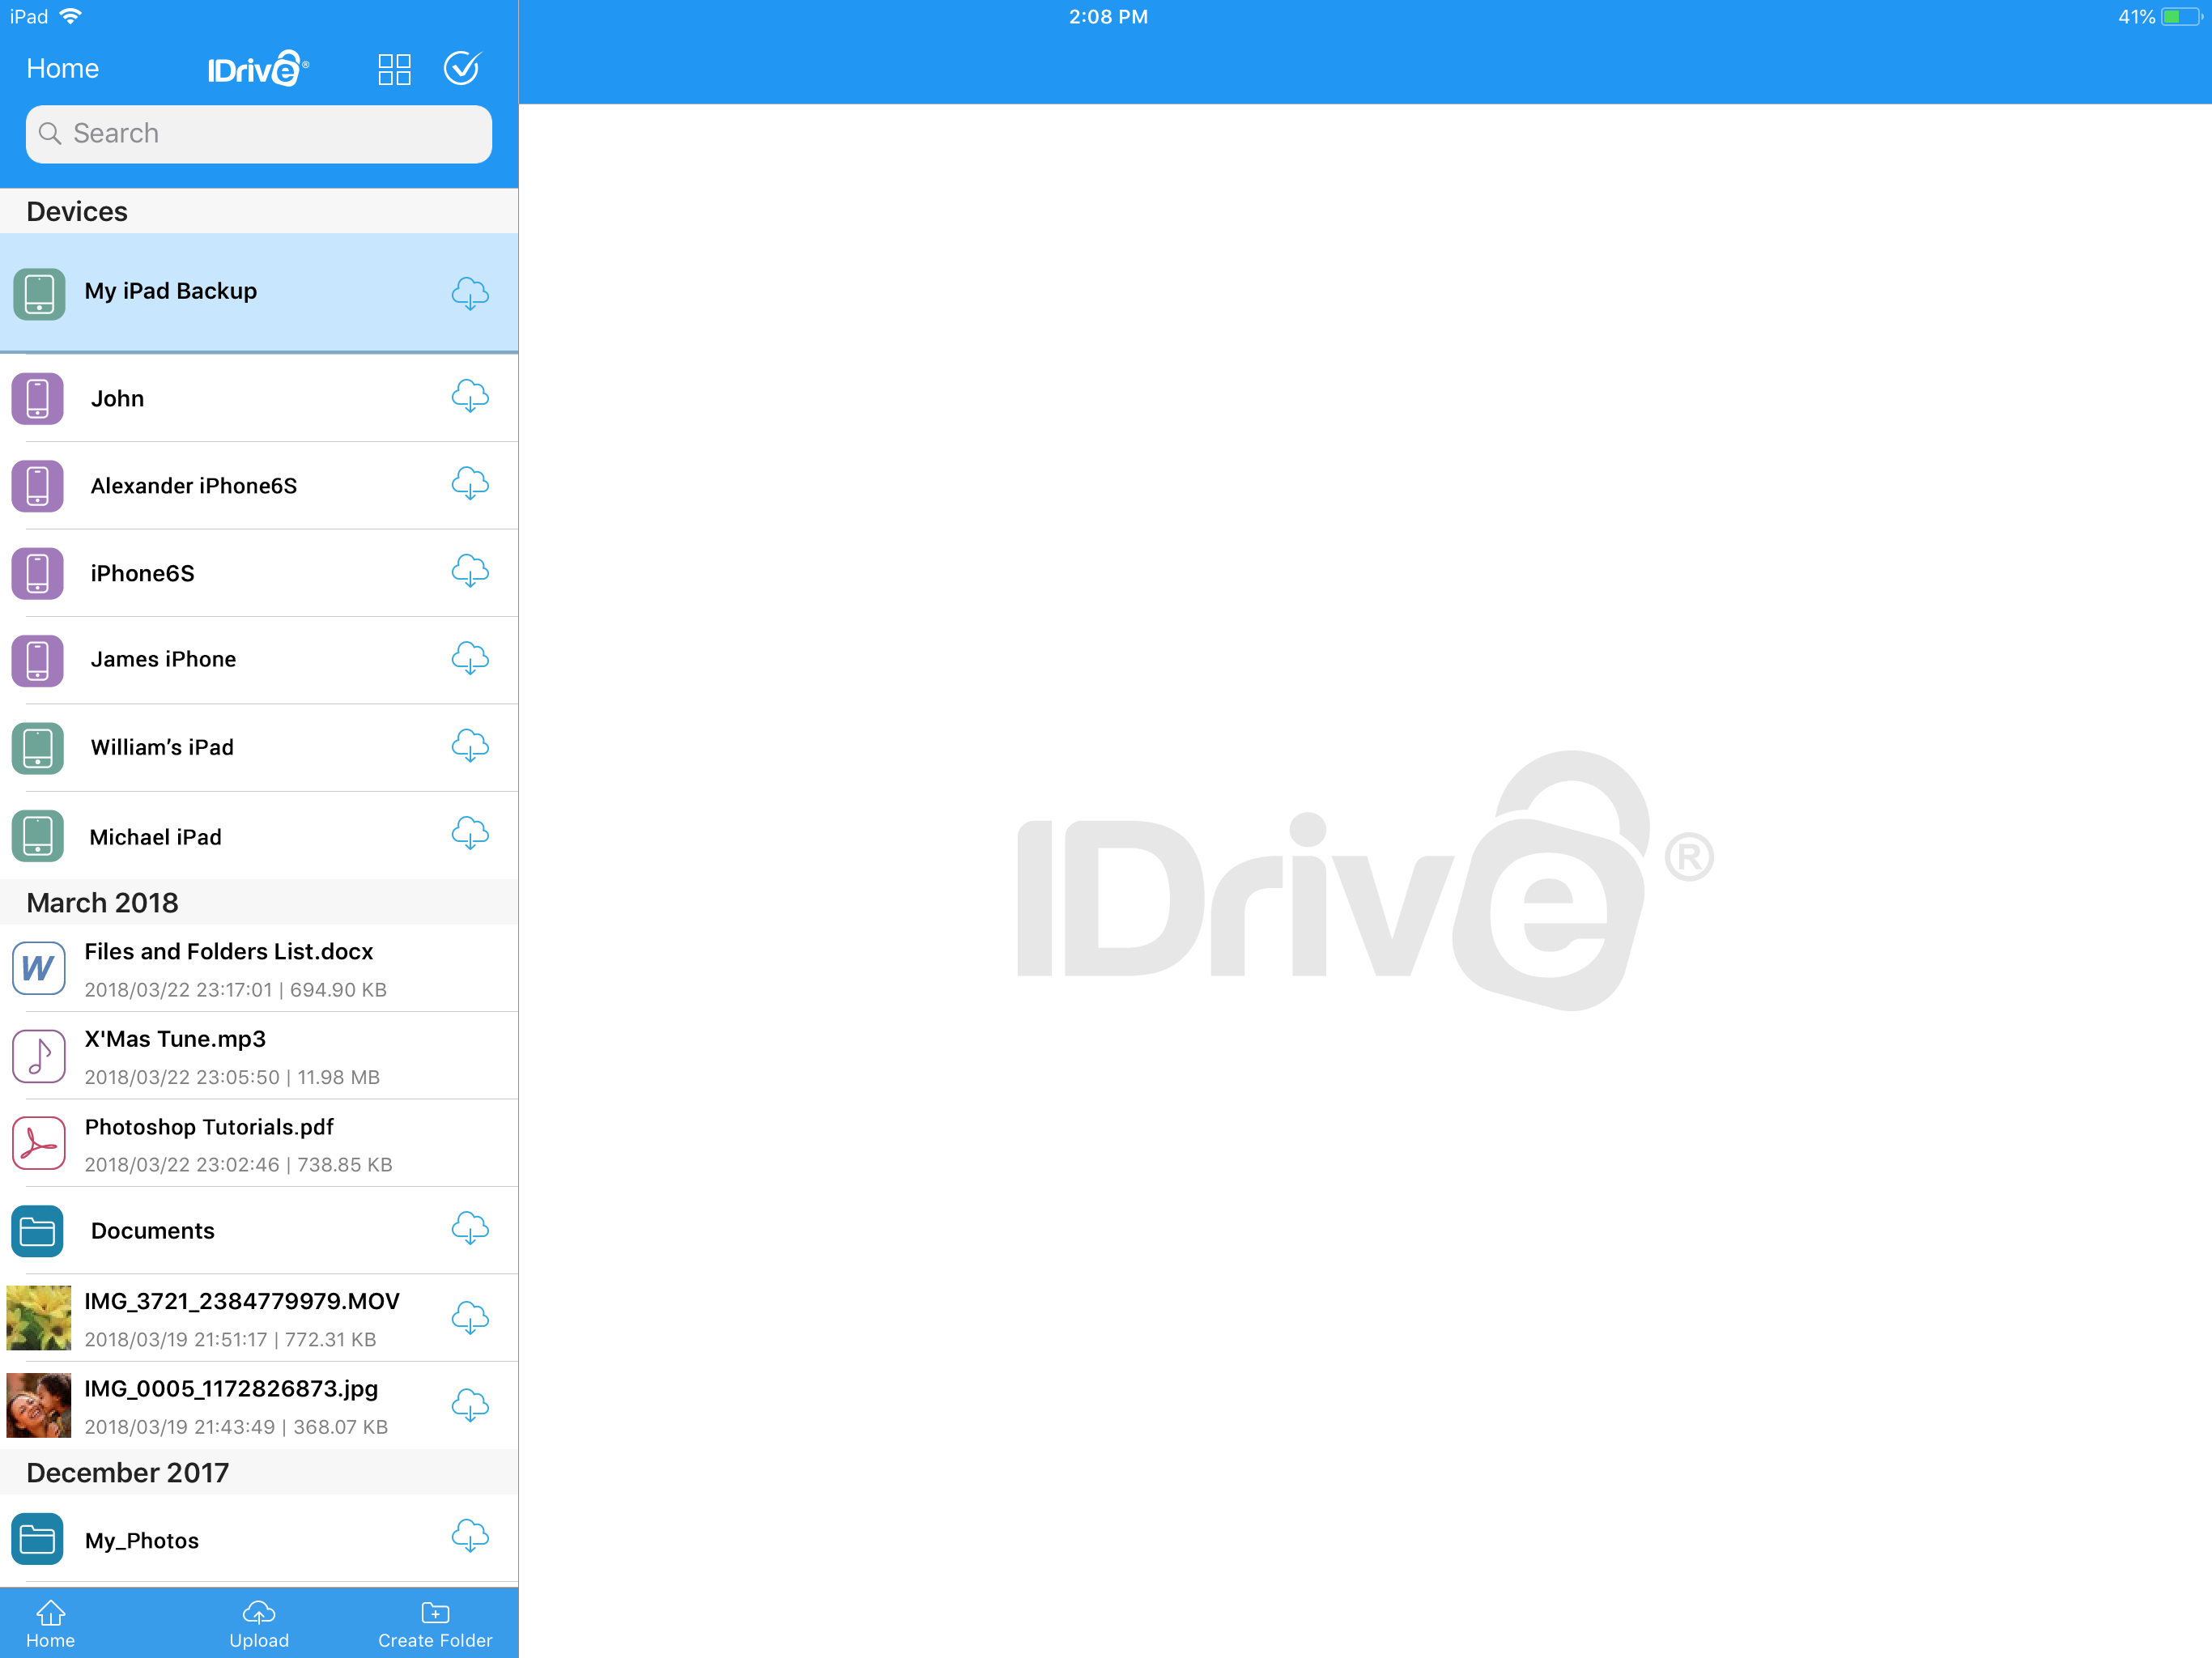Tap cloud download for Alexander iPhone6S

470,484
